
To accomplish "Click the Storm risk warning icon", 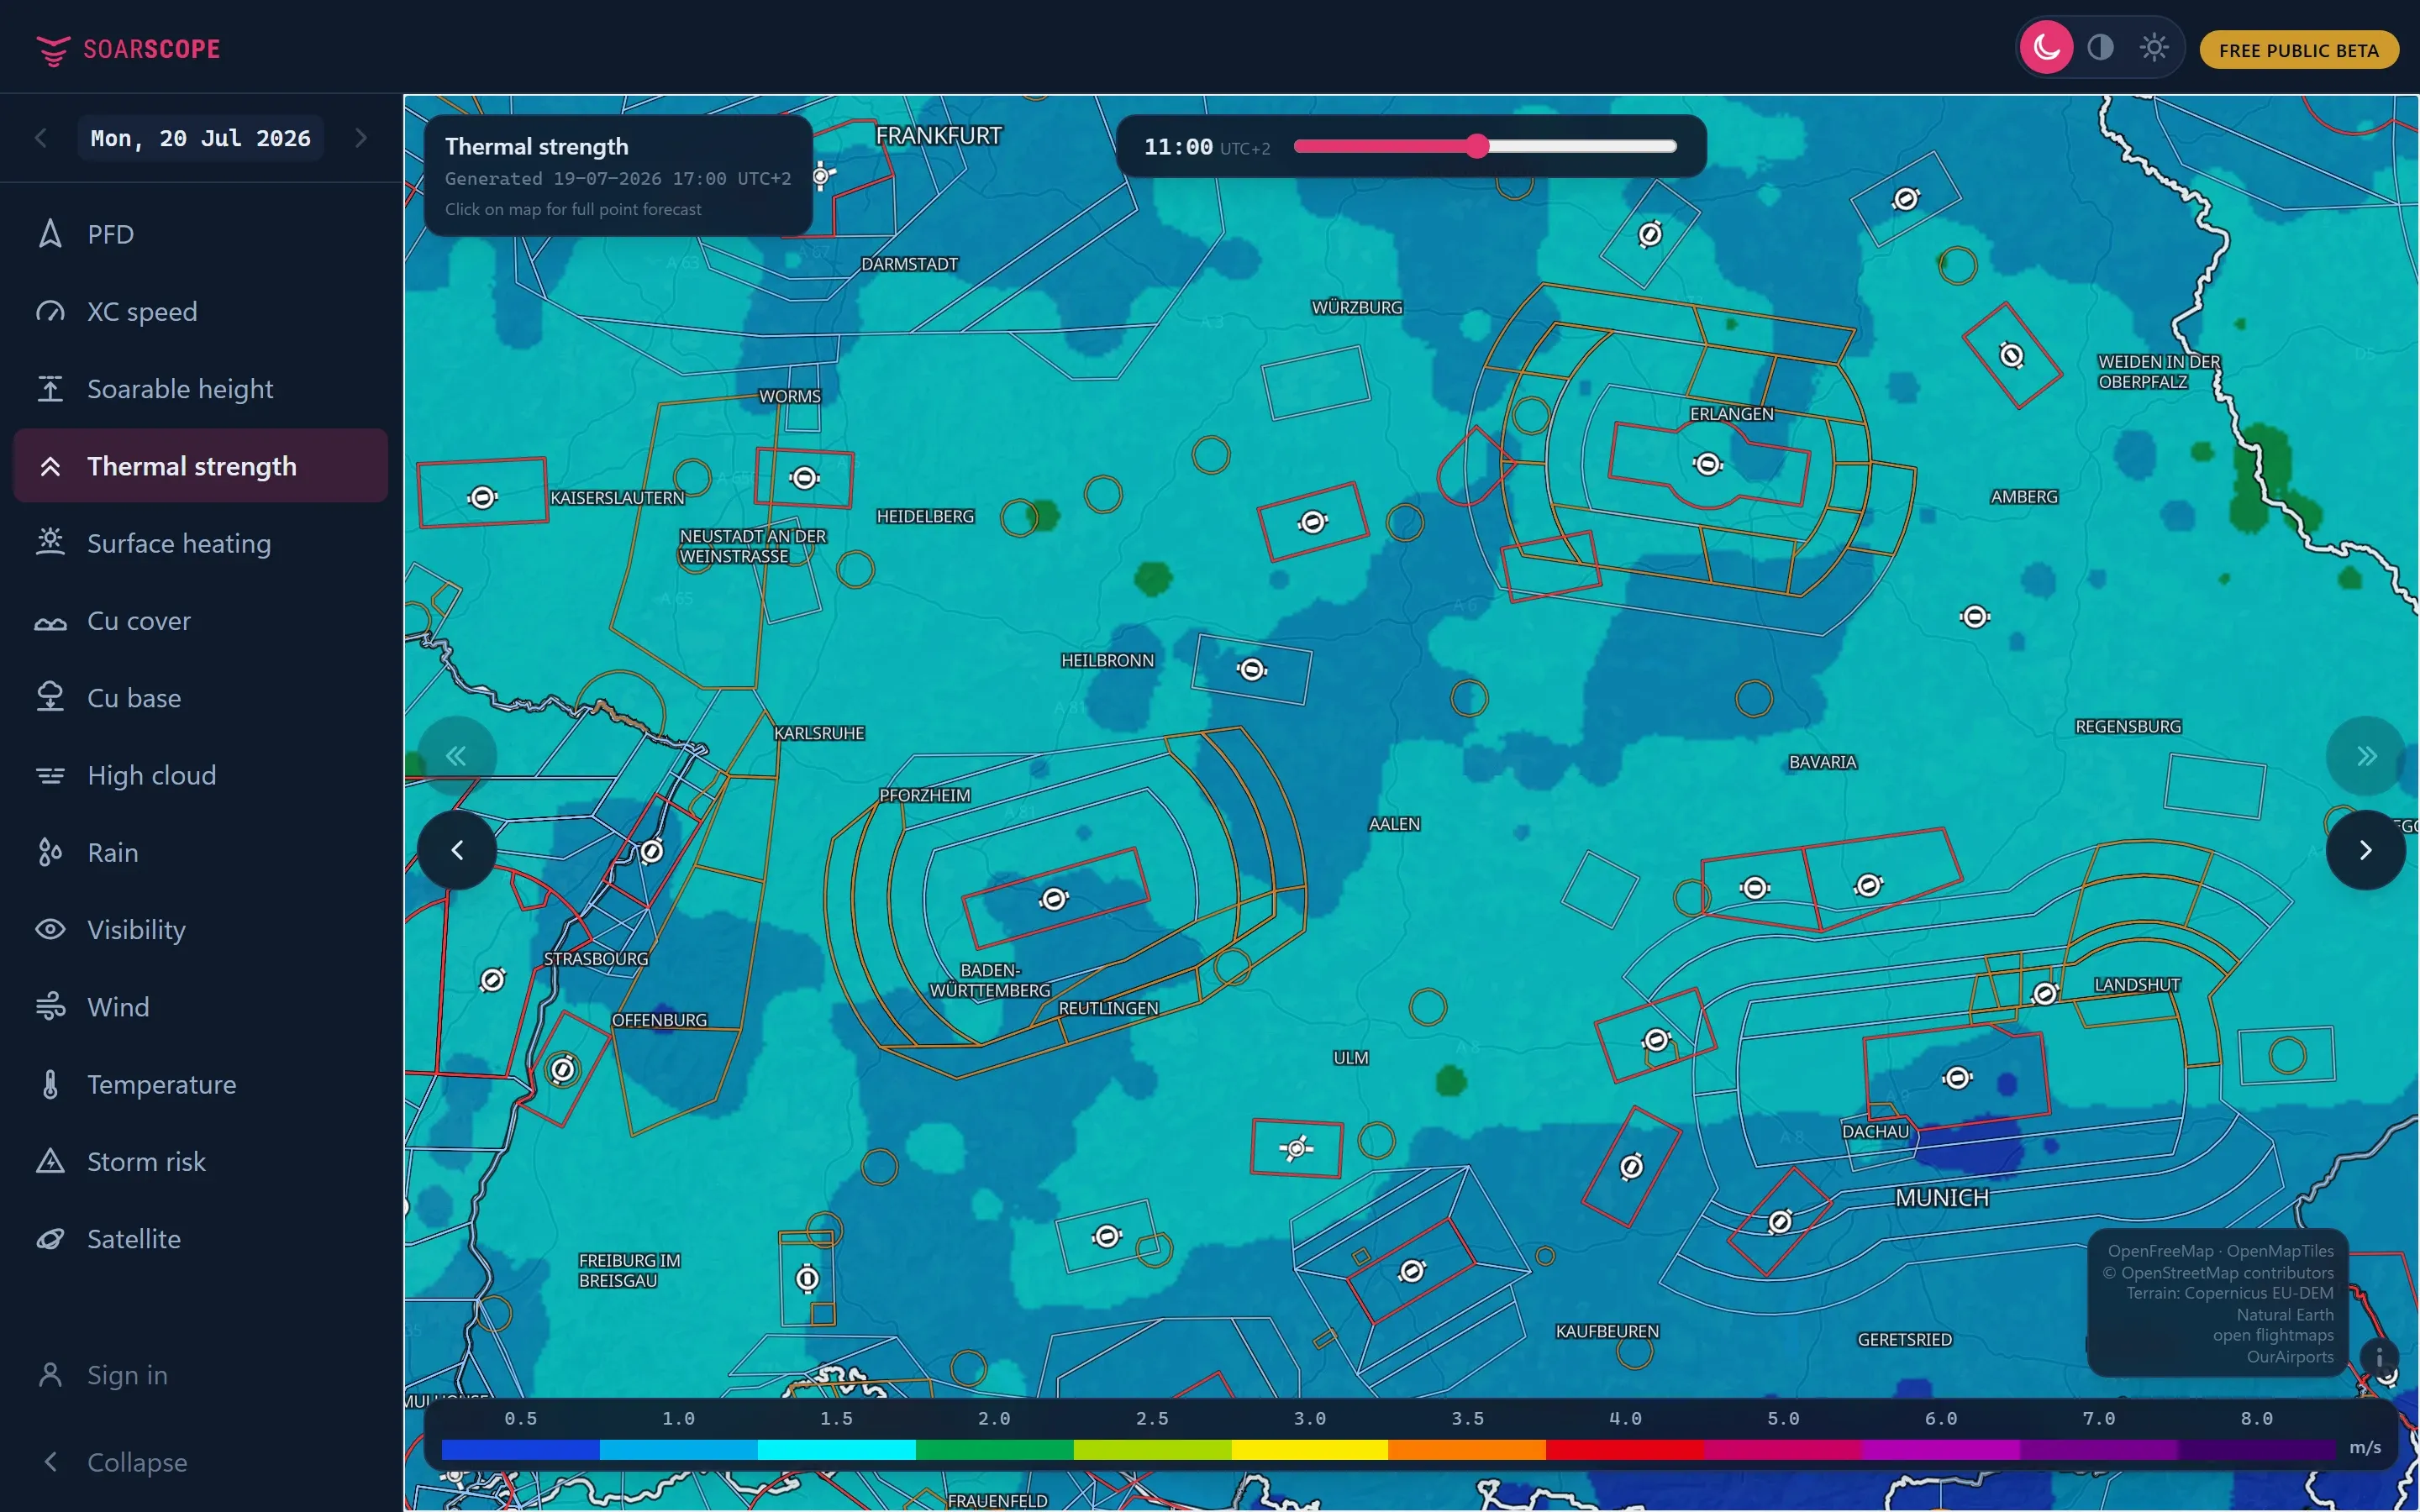I will (50, 1161).
